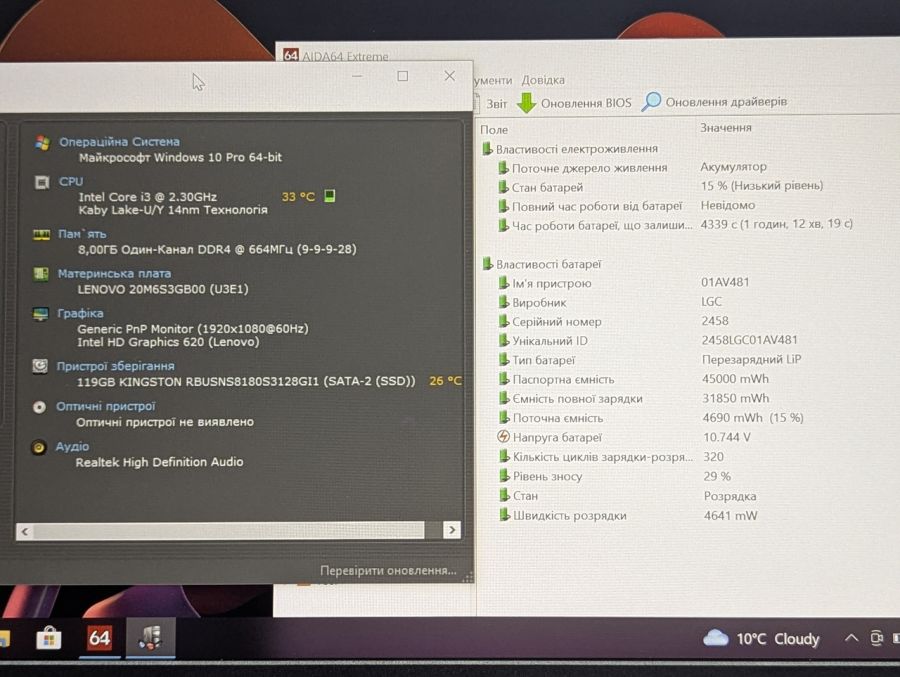Click the motherboard icon beside Материнська плата
Image resolution: width=900 pixels, height=677 pixels.
pos(41,274)
